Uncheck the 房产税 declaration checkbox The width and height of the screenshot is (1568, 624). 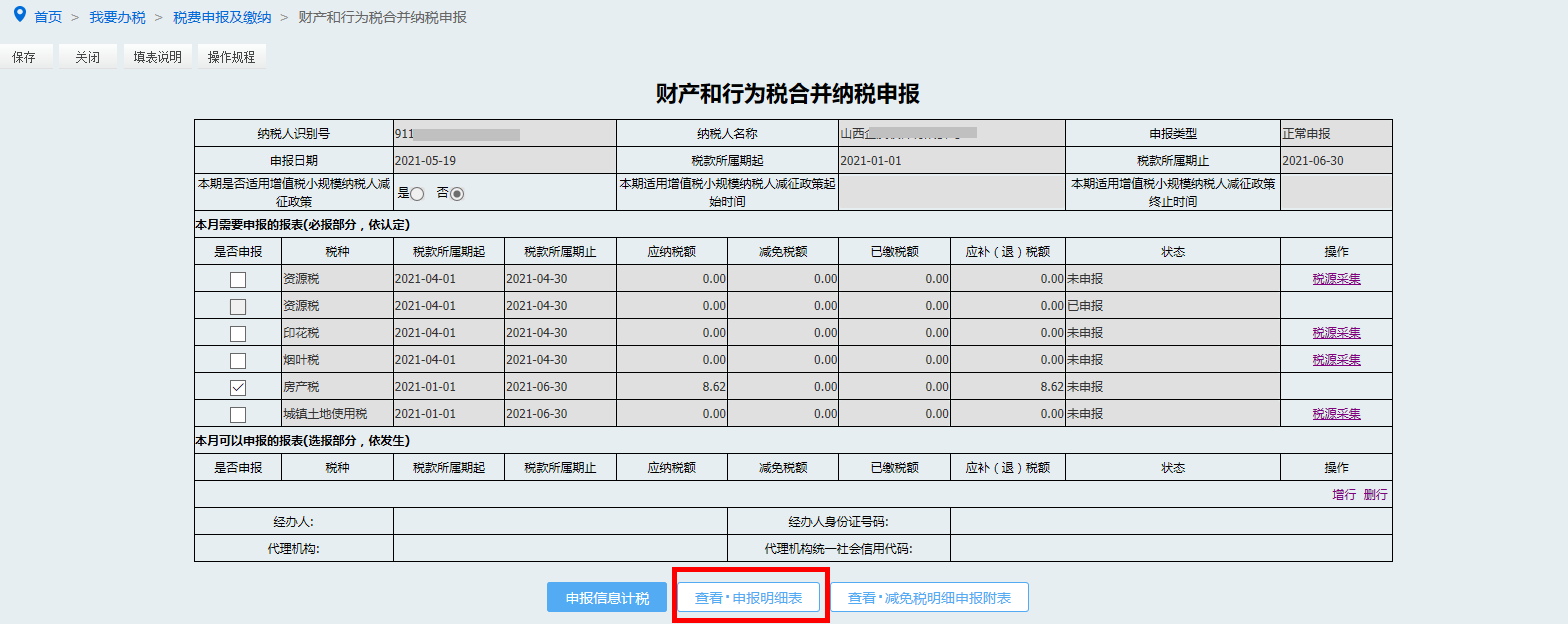pos(238,388)
